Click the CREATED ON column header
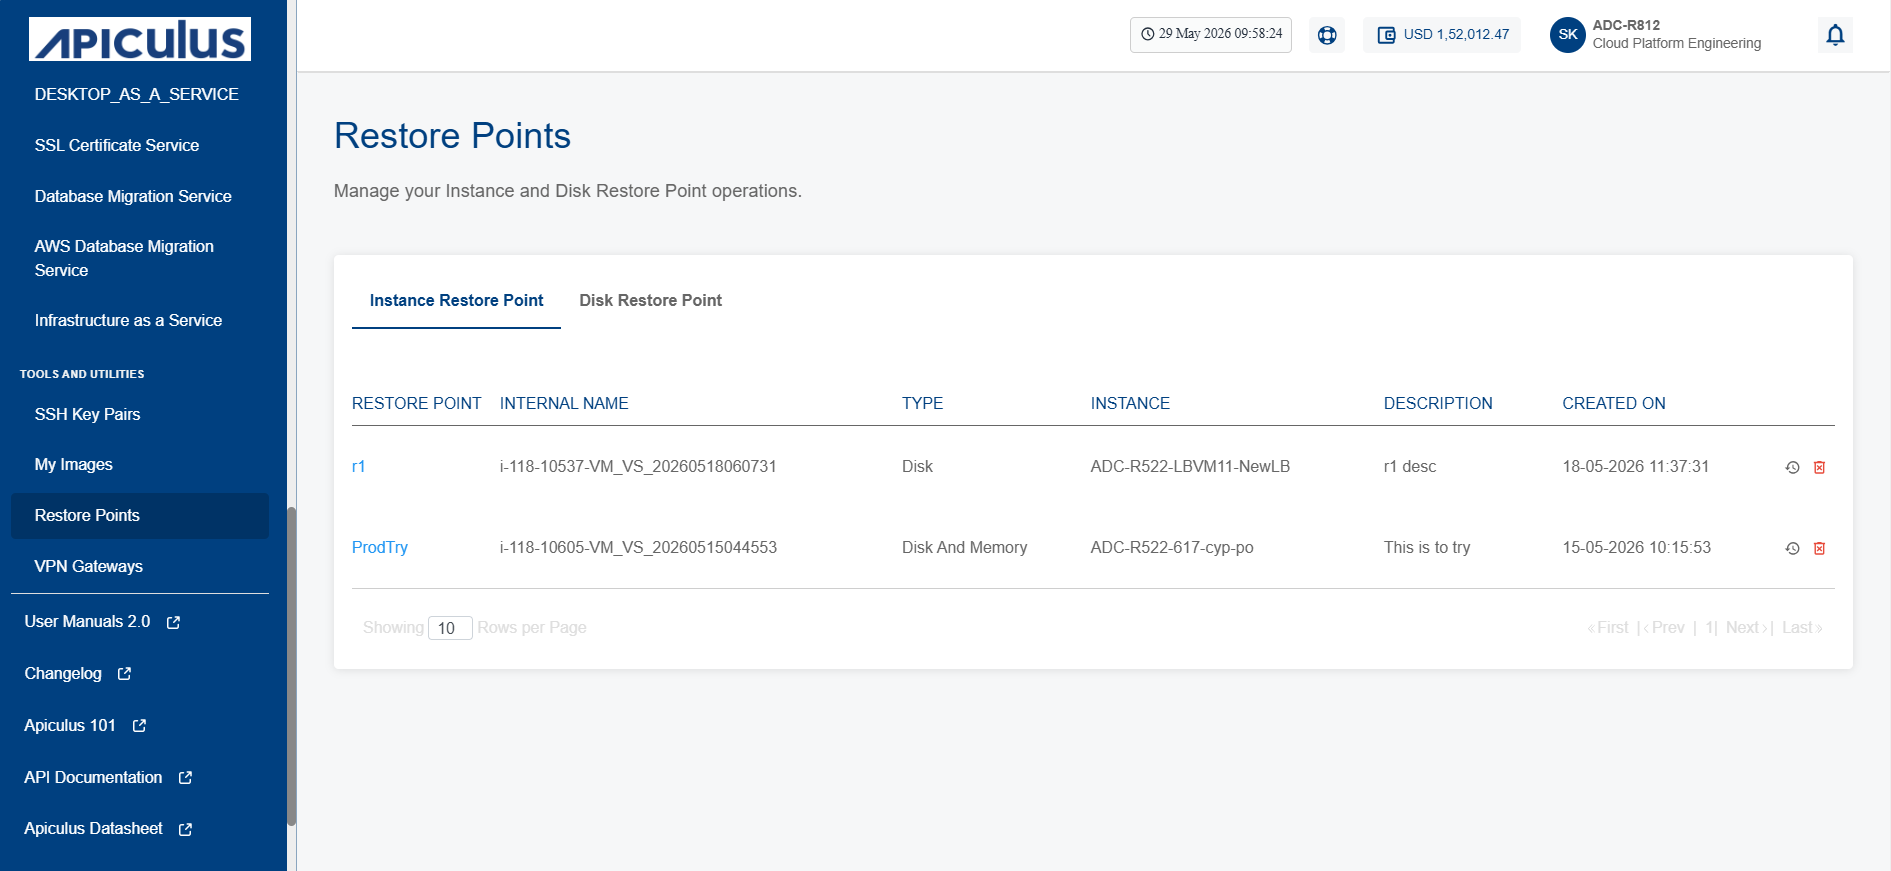The height and width of the screenshot is (871, 1891). tap(1614, 403)
